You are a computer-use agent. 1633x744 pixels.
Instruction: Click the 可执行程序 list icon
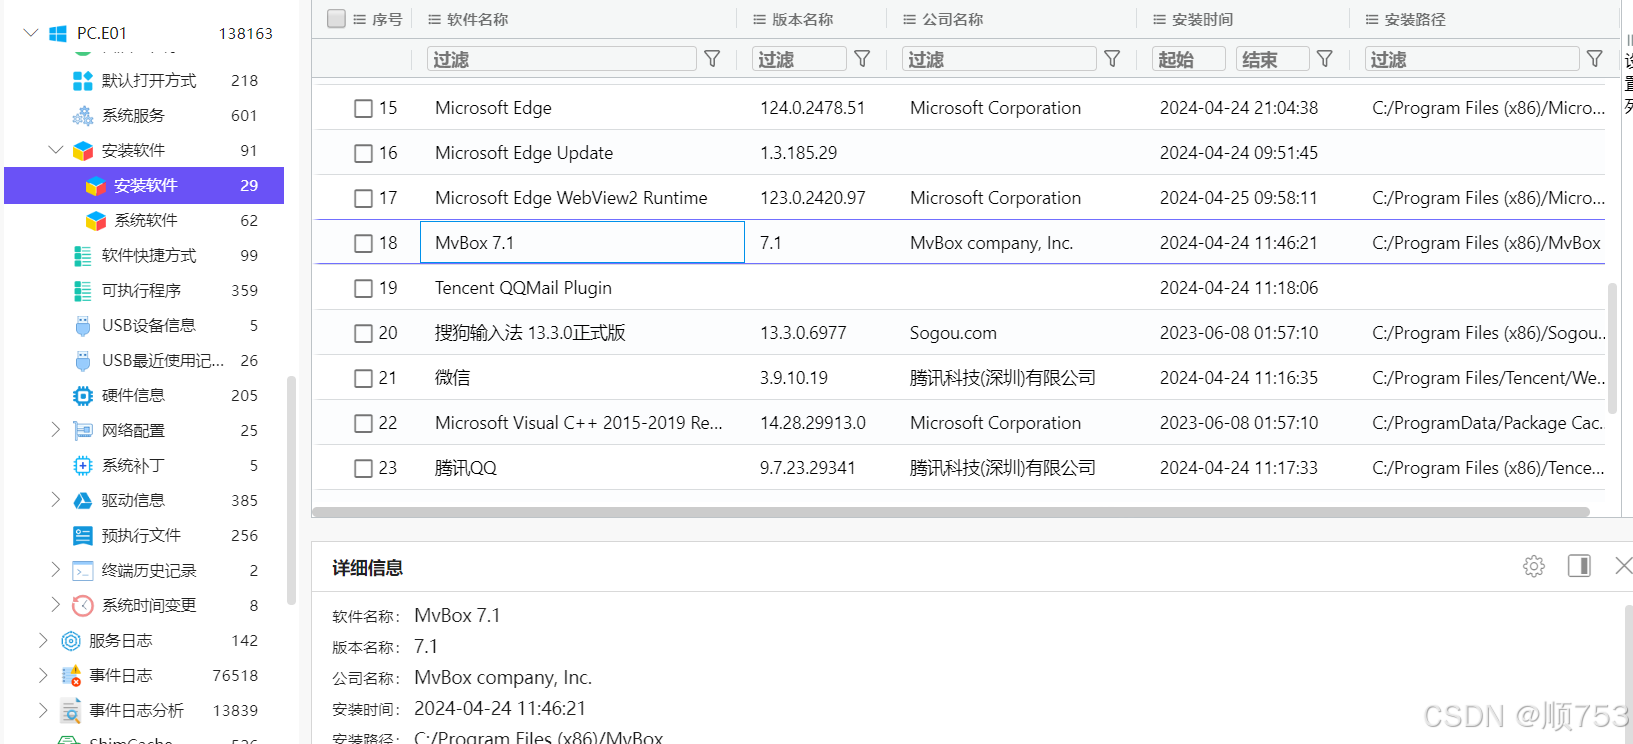pyautogui.click(x=83, y=291)
